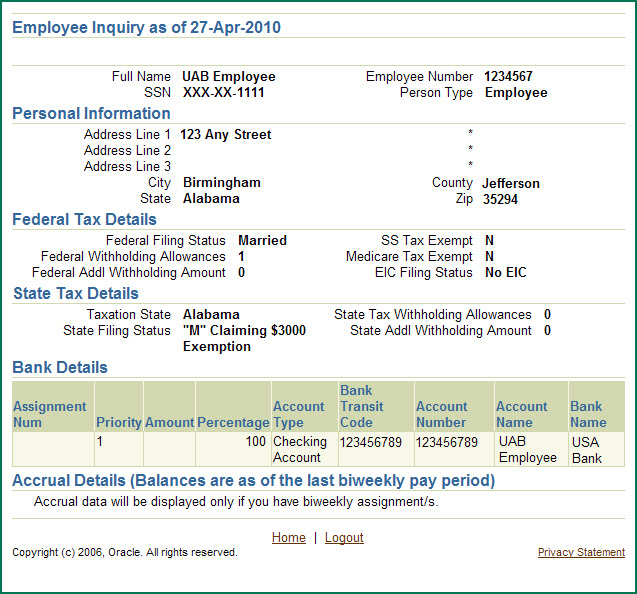This screenshot has width=637, height=594.
Task: Click the accrual data biweekly assignment note
Action: (x=236, y=502)
